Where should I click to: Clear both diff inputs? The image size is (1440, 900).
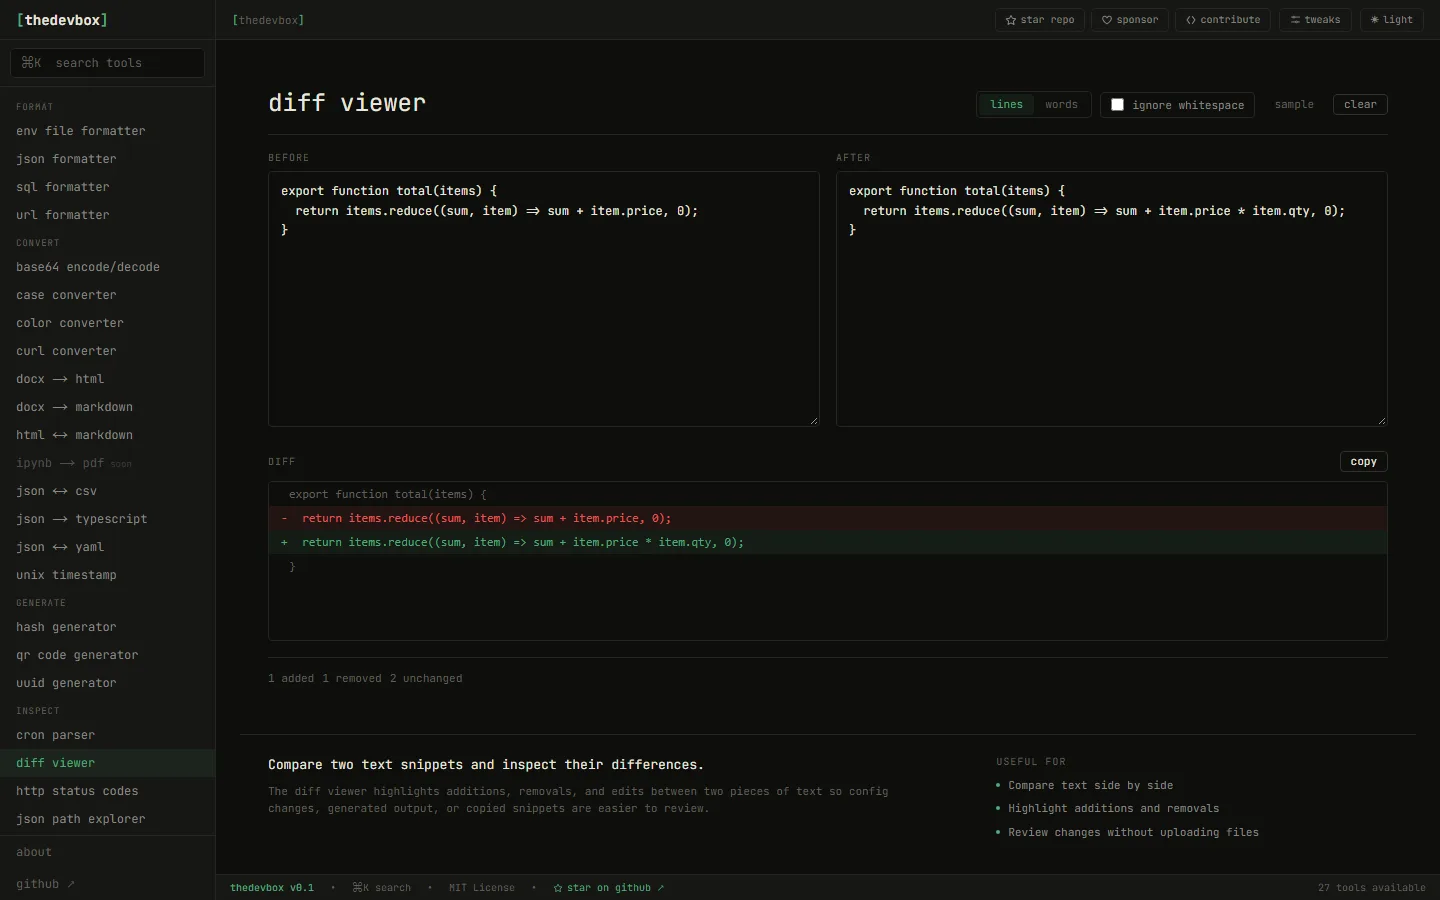coord(1360,105)
